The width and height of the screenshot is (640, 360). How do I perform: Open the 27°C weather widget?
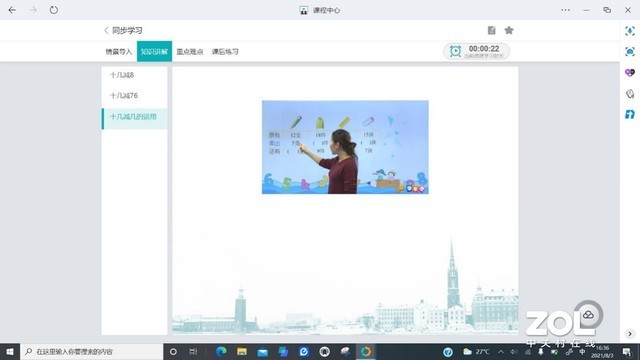pos(476,351)
